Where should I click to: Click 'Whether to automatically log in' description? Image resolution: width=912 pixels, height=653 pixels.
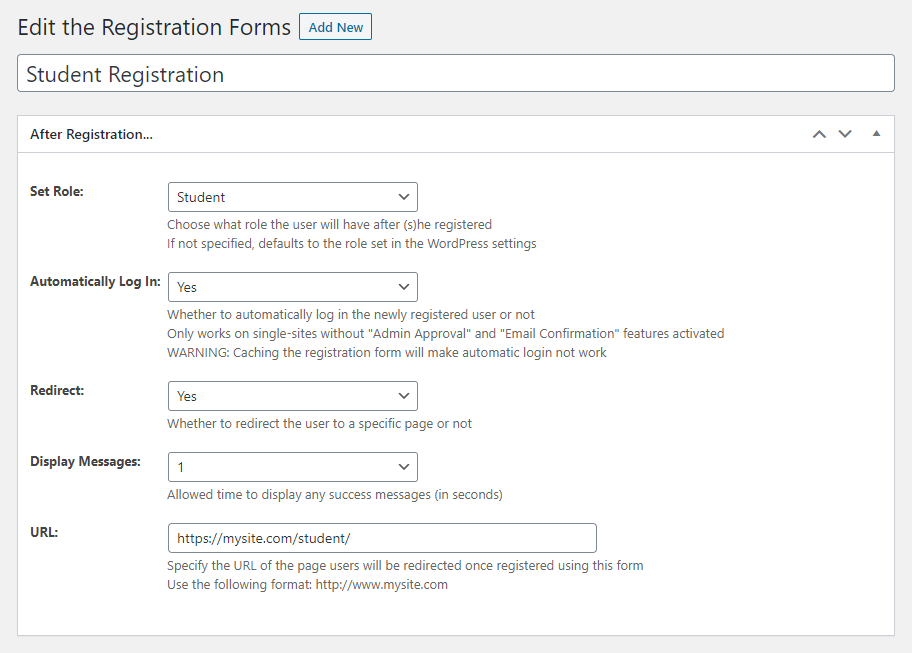coord(351,315)
